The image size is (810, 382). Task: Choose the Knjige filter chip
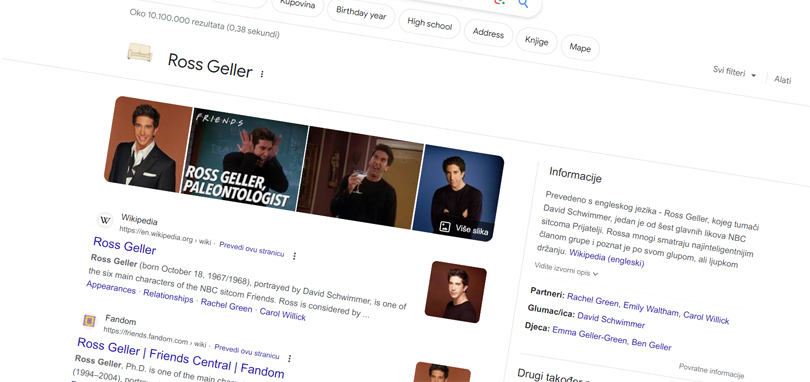[x=536, y=40]
